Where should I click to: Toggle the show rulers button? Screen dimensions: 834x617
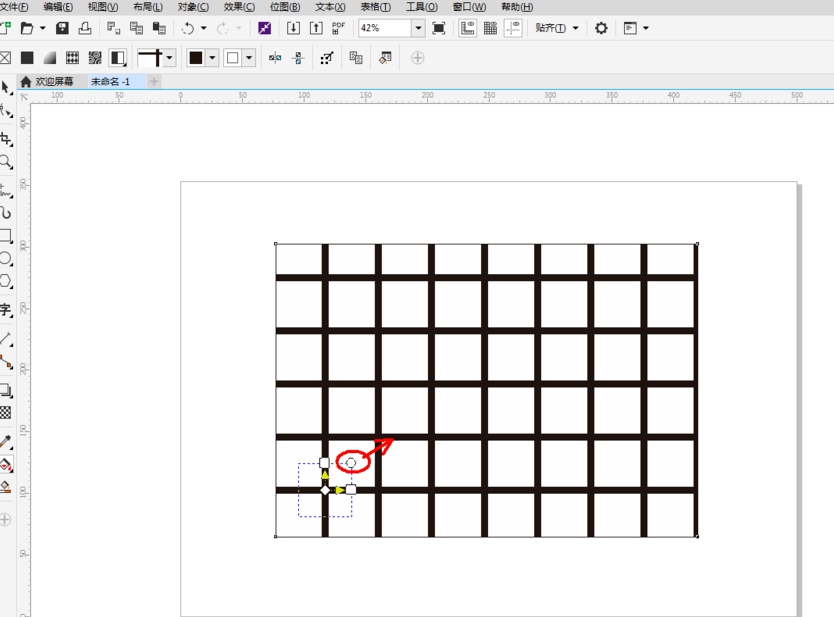pyautogui.click(x=467, y=28)
